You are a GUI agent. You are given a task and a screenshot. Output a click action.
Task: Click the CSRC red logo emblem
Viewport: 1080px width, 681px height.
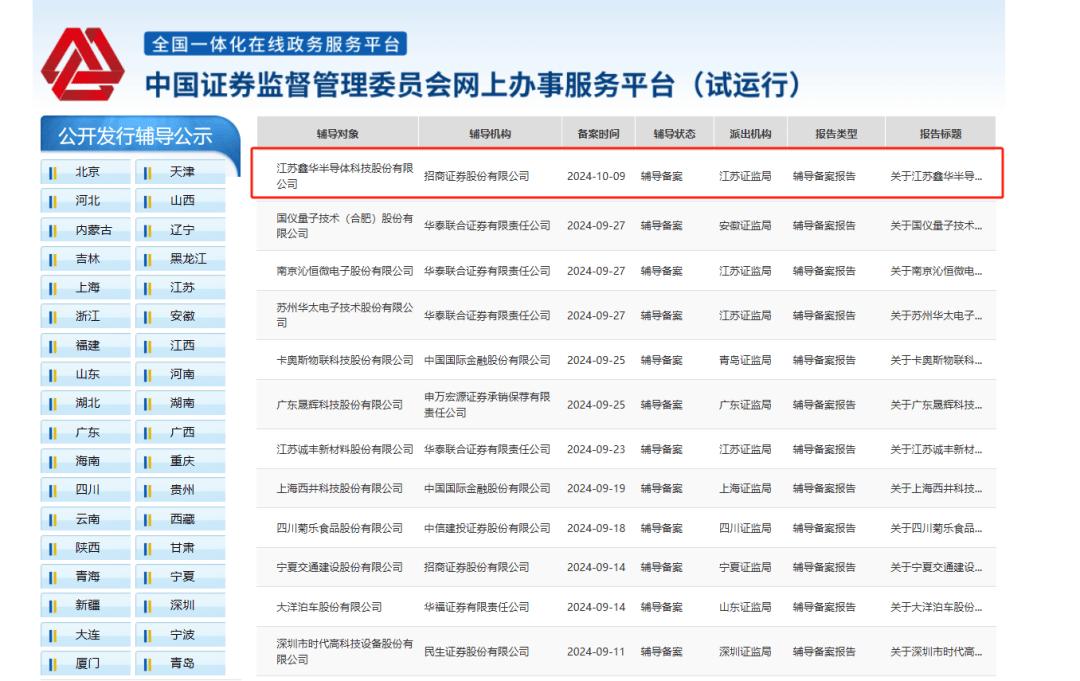click(81, 66)
